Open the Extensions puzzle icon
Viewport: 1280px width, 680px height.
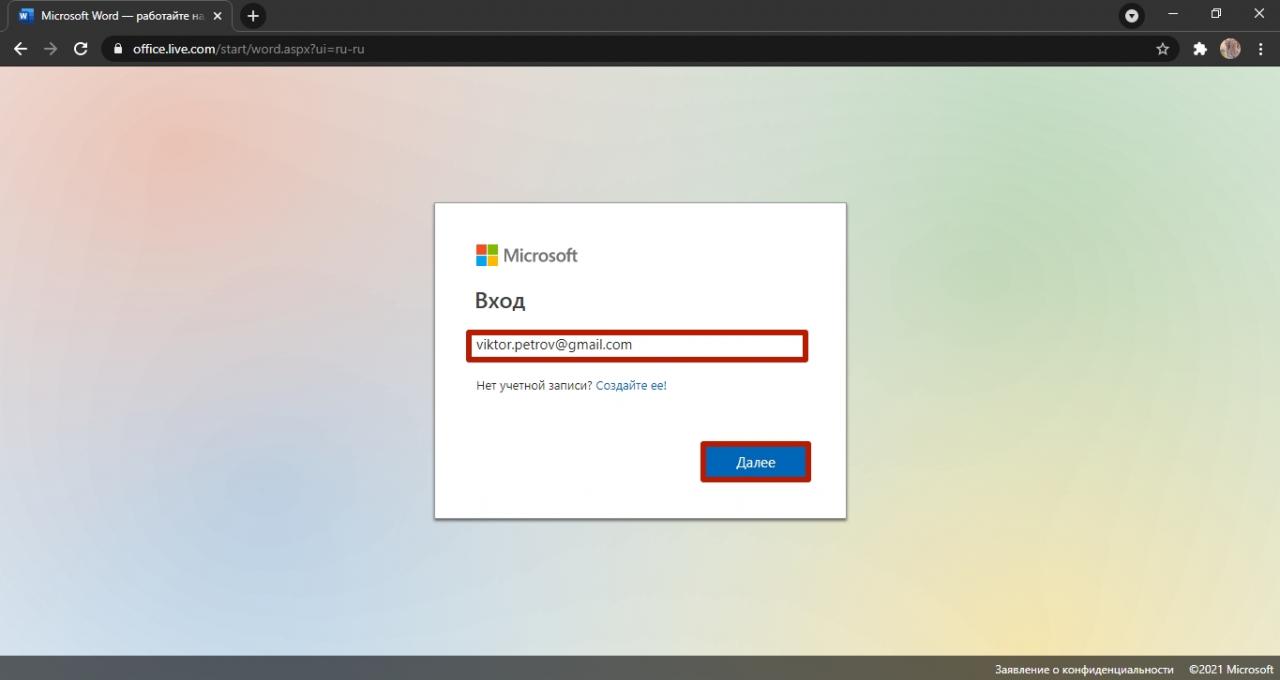point(1200,49)
